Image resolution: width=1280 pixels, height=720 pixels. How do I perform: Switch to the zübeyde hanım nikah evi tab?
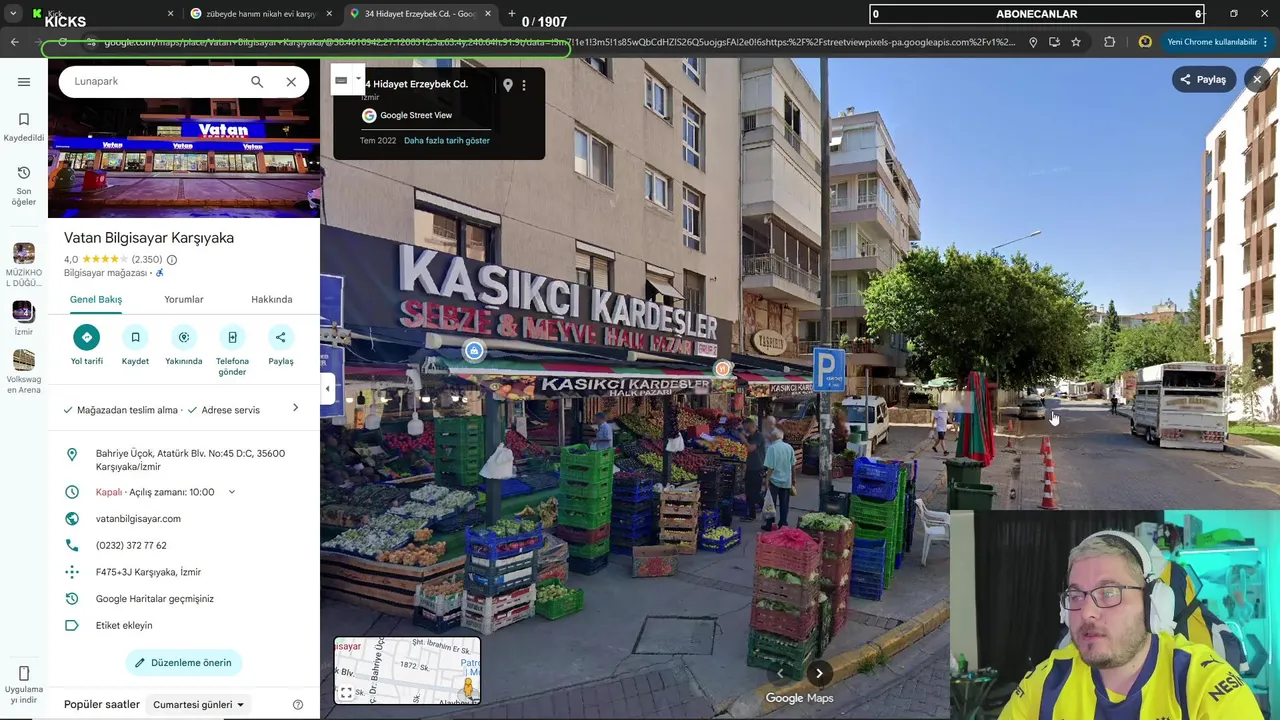[x=261, y=14]
